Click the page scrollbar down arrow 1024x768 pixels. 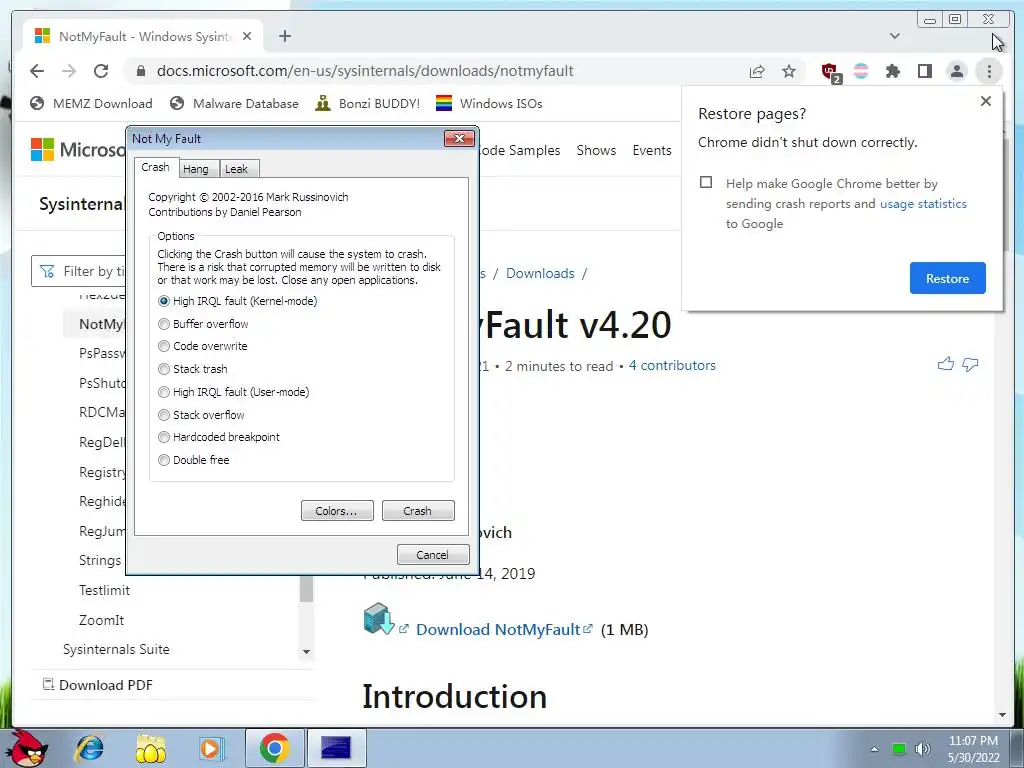tap(1002, 715)
